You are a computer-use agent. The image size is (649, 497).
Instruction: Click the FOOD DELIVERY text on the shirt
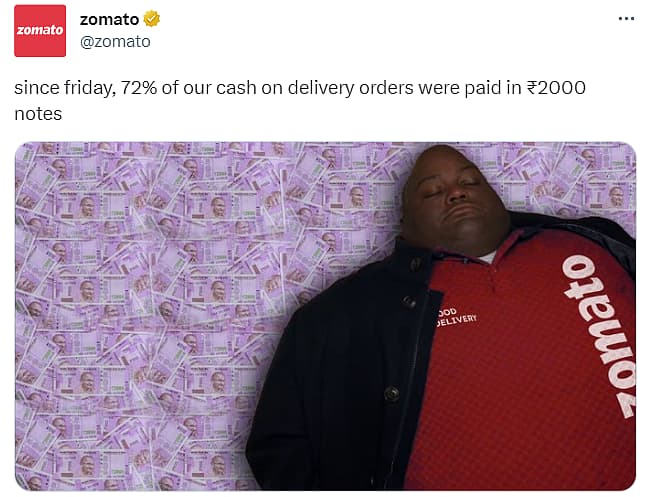[x=456, y=316]
